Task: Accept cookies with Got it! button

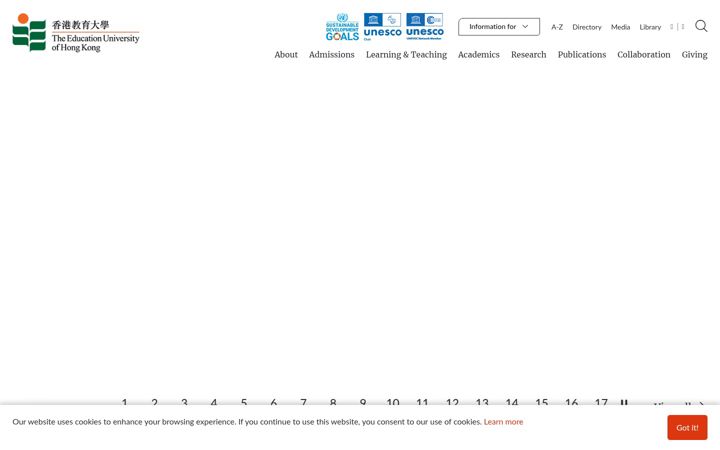Action: point(687,428)
